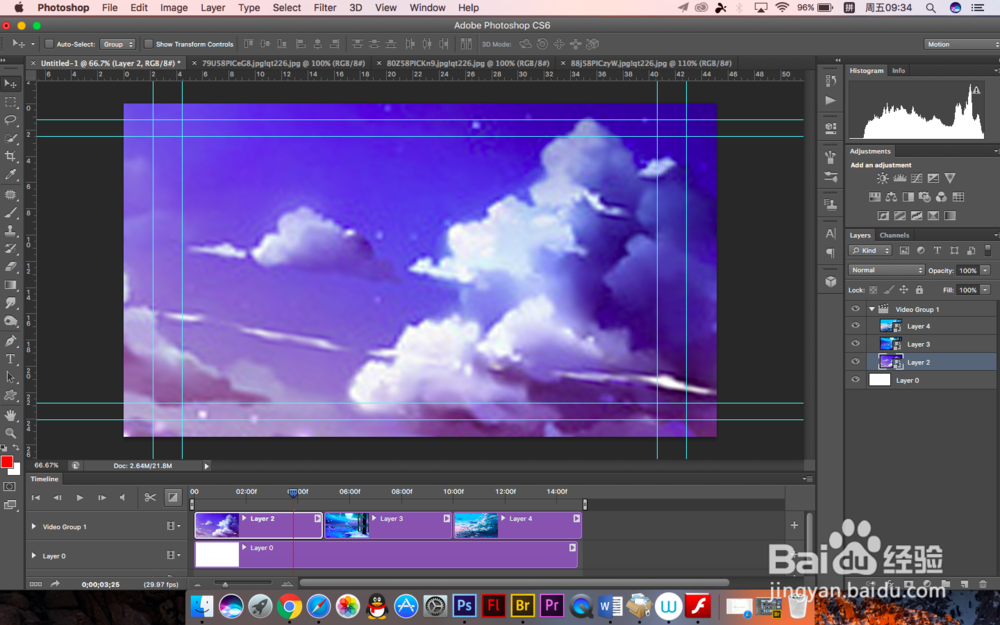Screen dimensions: 1000x625
Task: Open the Auto-Select Group dropdown
Action: 117,44
